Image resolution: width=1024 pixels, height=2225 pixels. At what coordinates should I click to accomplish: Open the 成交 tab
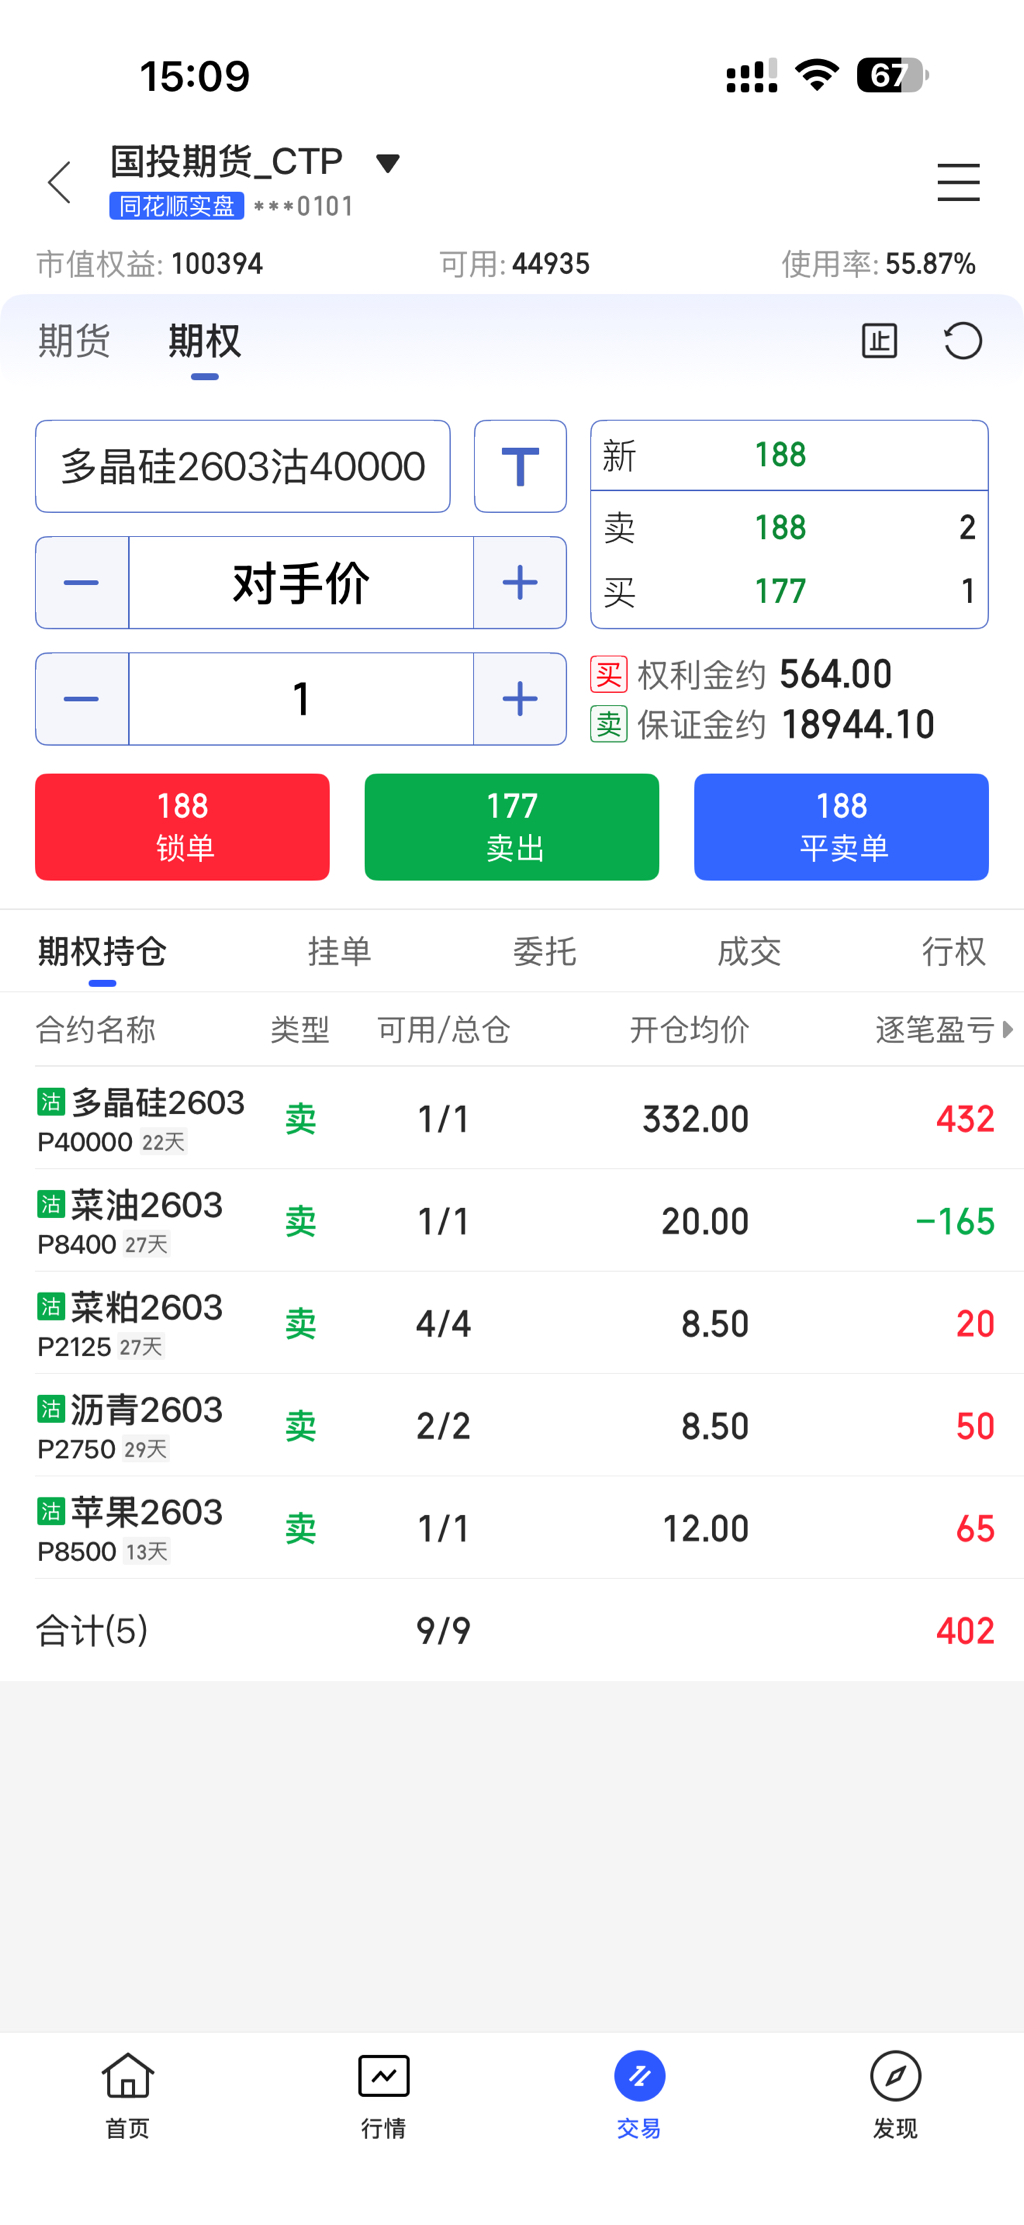click(x=749, y=951)
